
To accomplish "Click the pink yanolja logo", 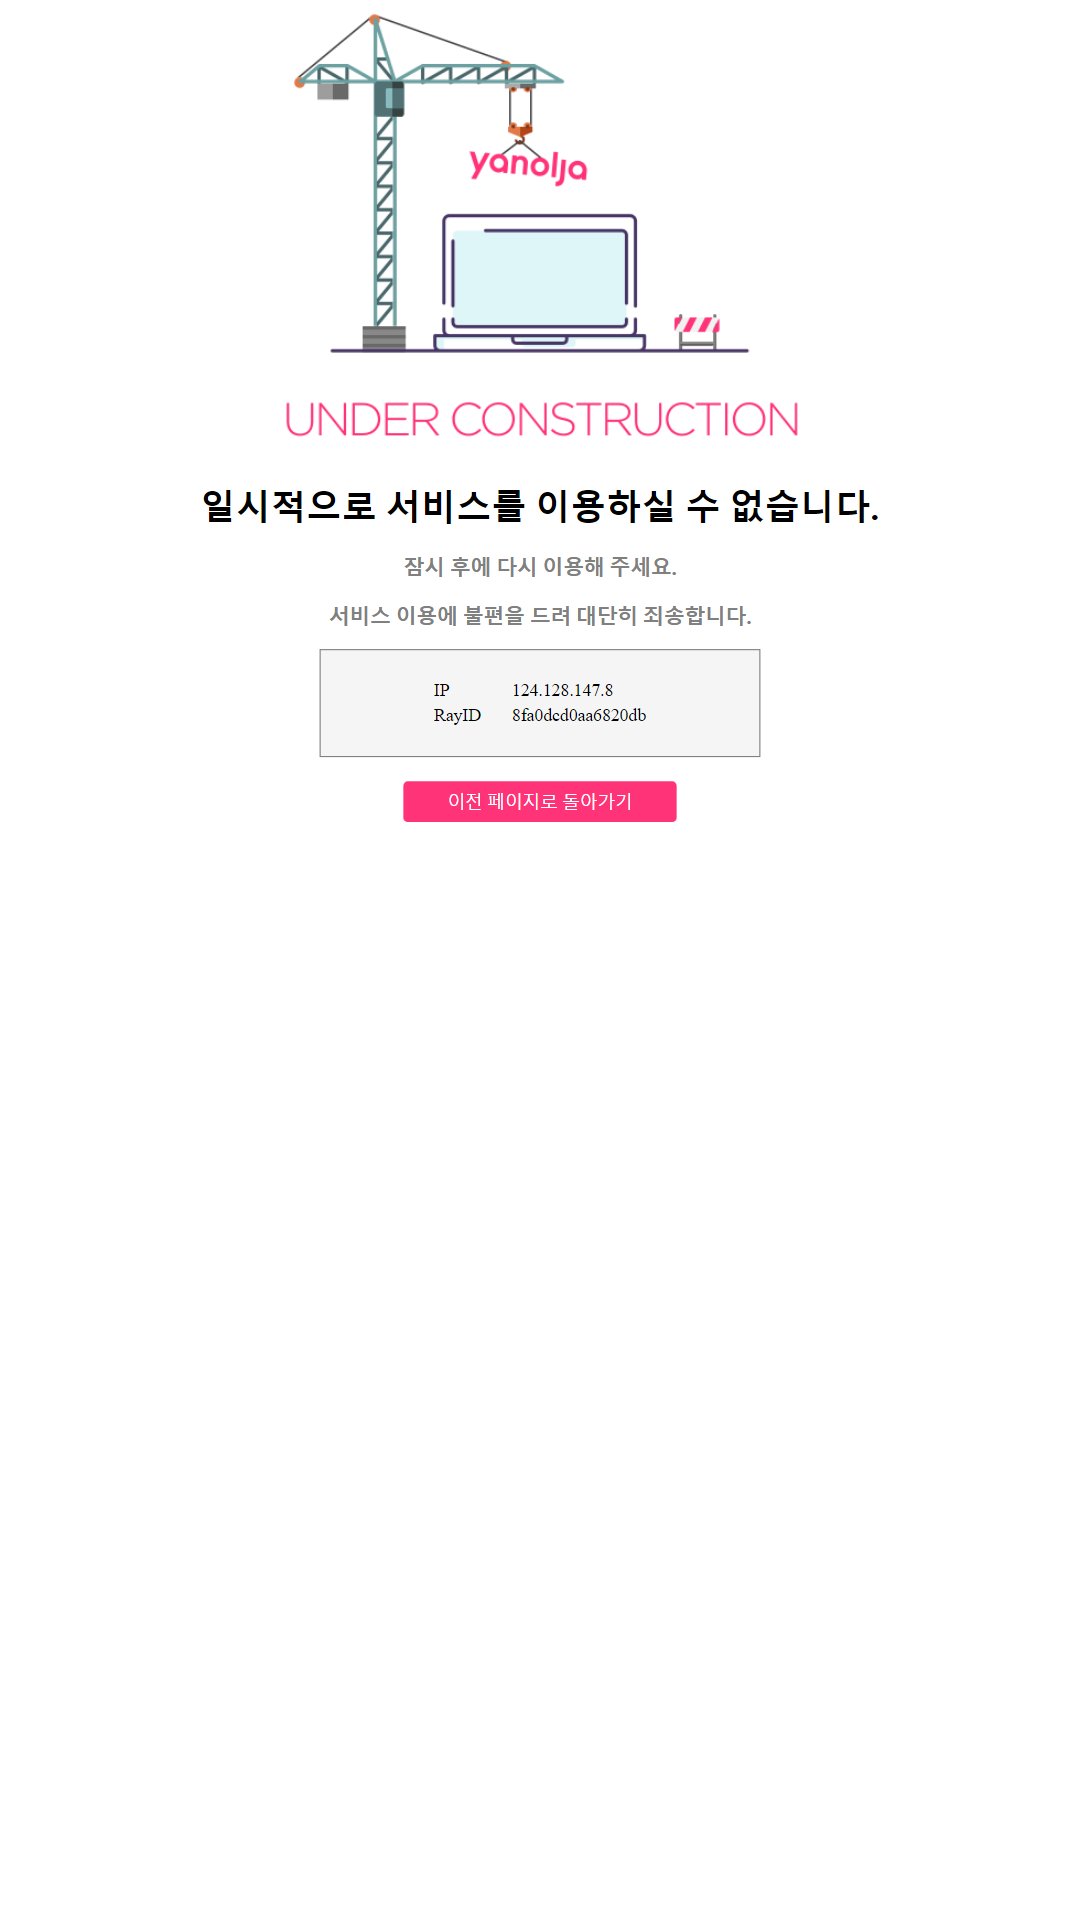I will (528, 165).
